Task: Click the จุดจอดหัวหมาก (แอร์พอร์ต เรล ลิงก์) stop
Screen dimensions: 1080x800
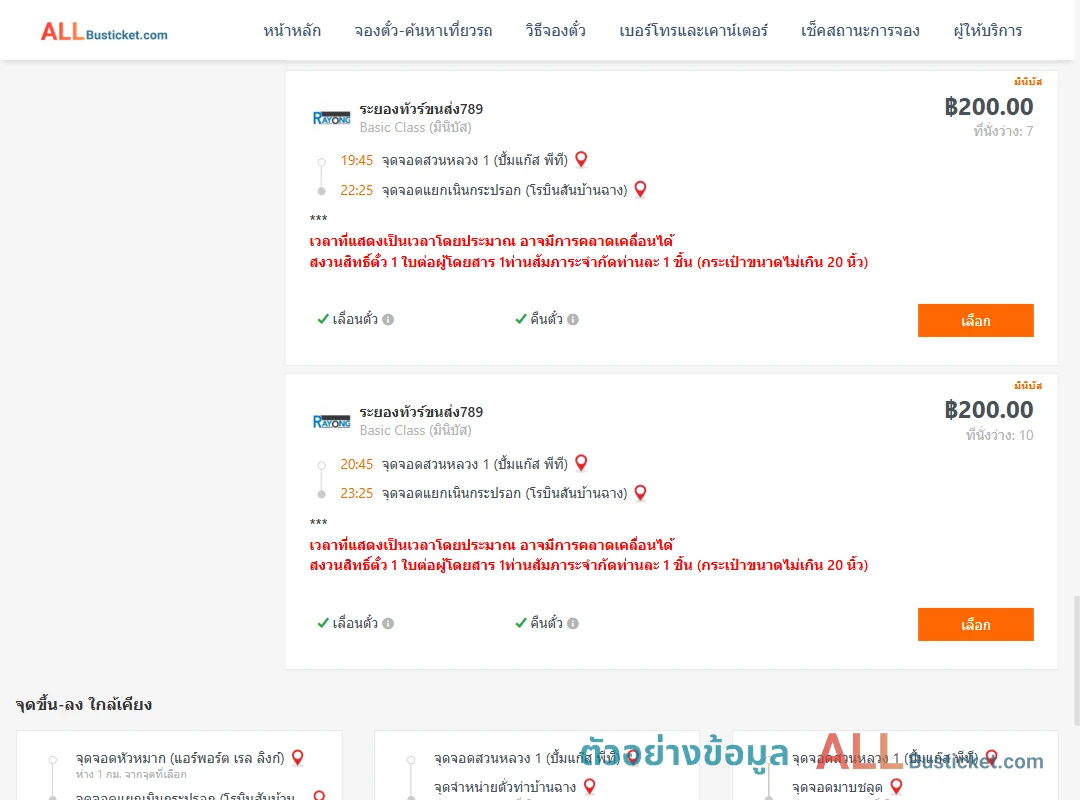Action: click(180, 758)
